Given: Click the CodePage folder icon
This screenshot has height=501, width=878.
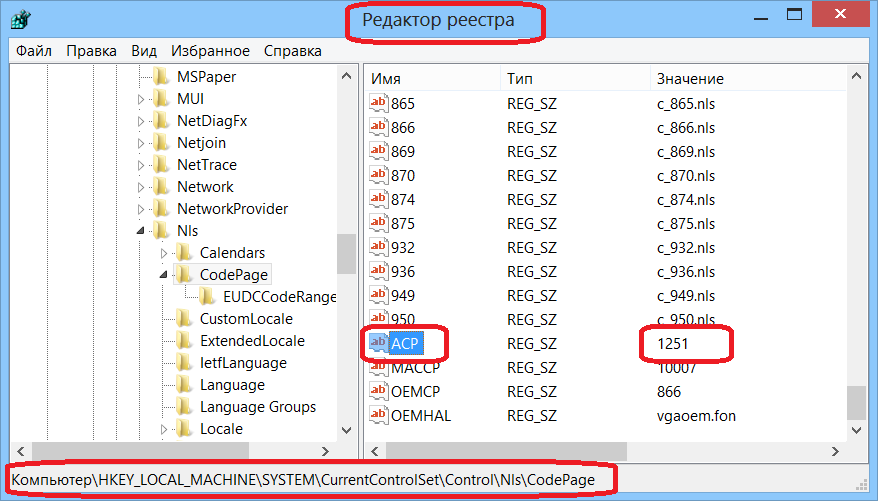Looking at the screenshot, I should [184, 274].
